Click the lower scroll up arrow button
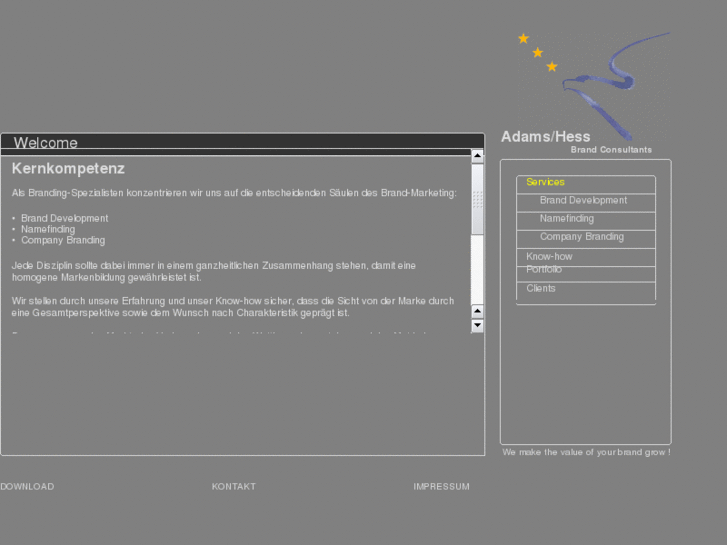The height and width of the screenshot is (545, 727). 477,311
